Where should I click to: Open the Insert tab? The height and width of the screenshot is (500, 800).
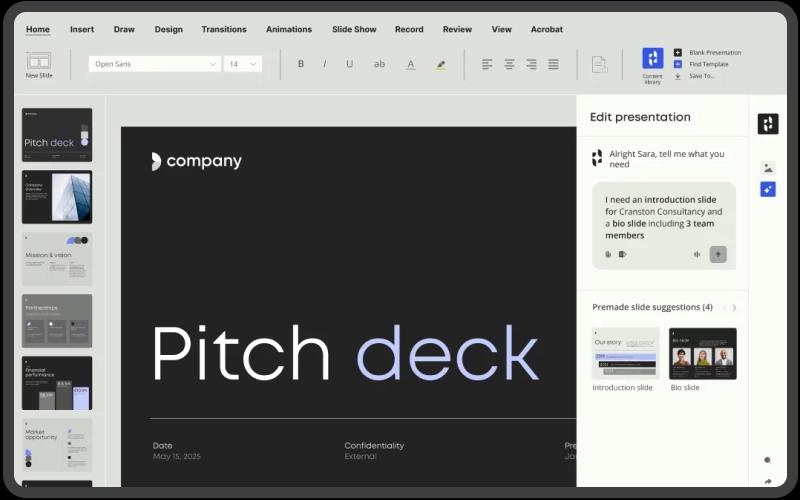pyautogui.click(x=82, y=29)
